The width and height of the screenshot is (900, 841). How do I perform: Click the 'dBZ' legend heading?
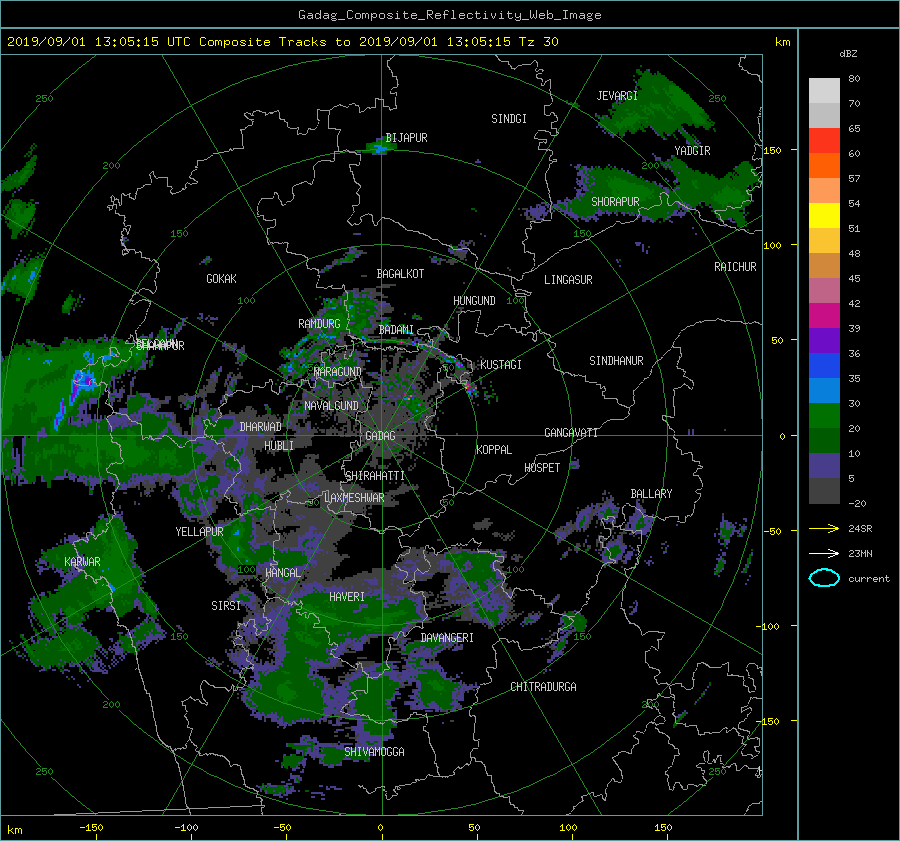(x=848, y=53)
